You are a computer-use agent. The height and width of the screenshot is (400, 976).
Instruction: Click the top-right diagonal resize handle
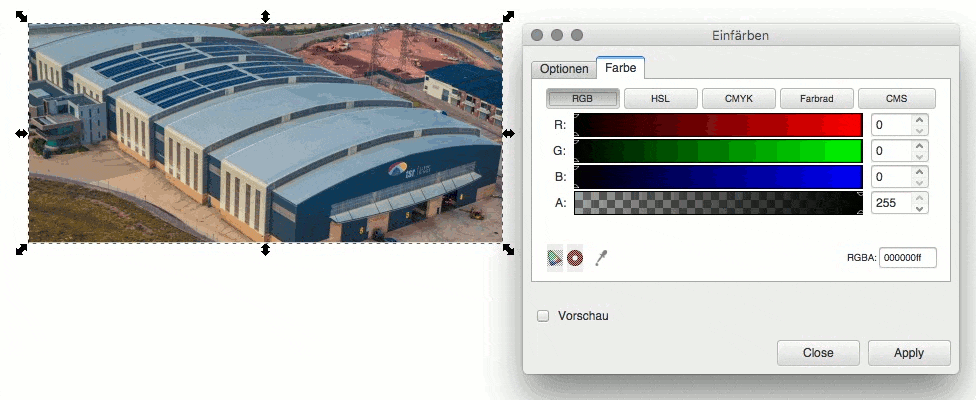[x=509, y=16]
